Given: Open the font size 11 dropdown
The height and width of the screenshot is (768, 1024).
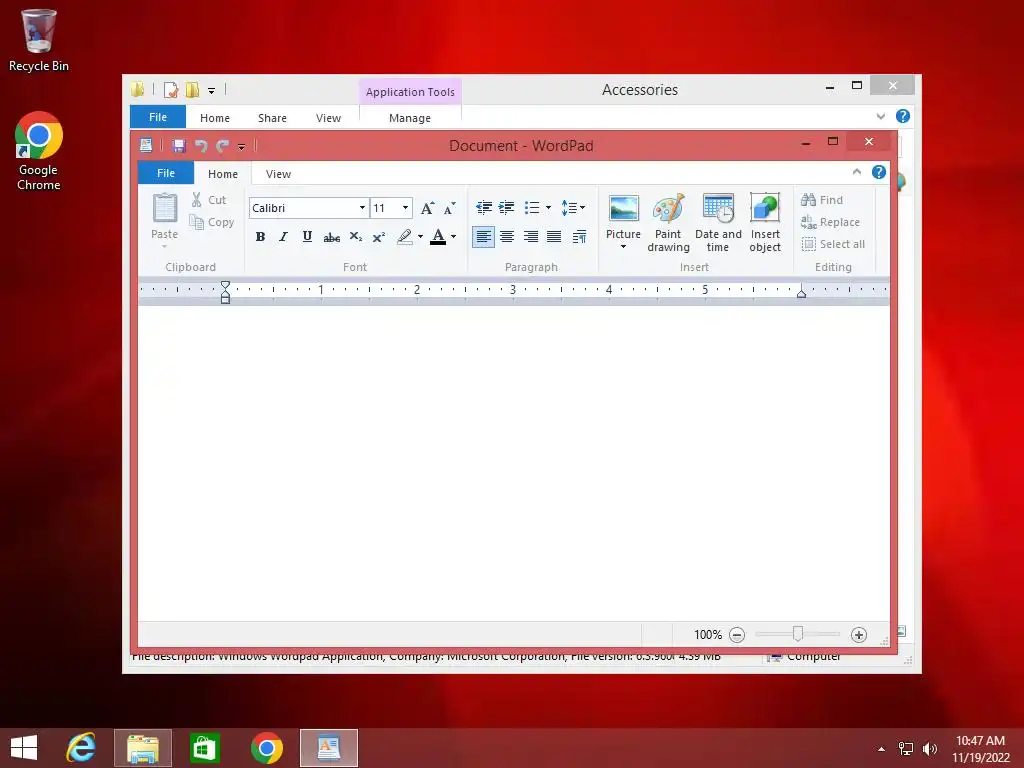Looking at the screenshot, I should point(406,208).
